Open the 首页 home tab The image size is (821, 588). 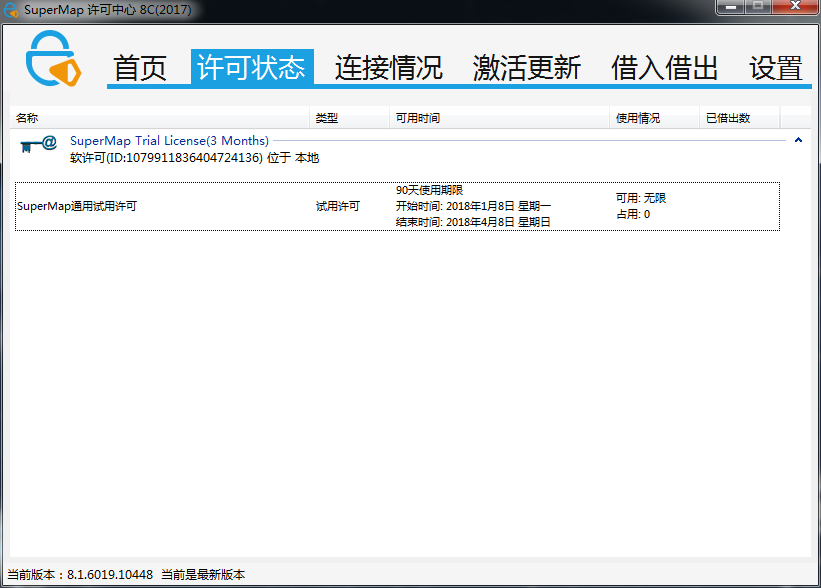(140, 68)
